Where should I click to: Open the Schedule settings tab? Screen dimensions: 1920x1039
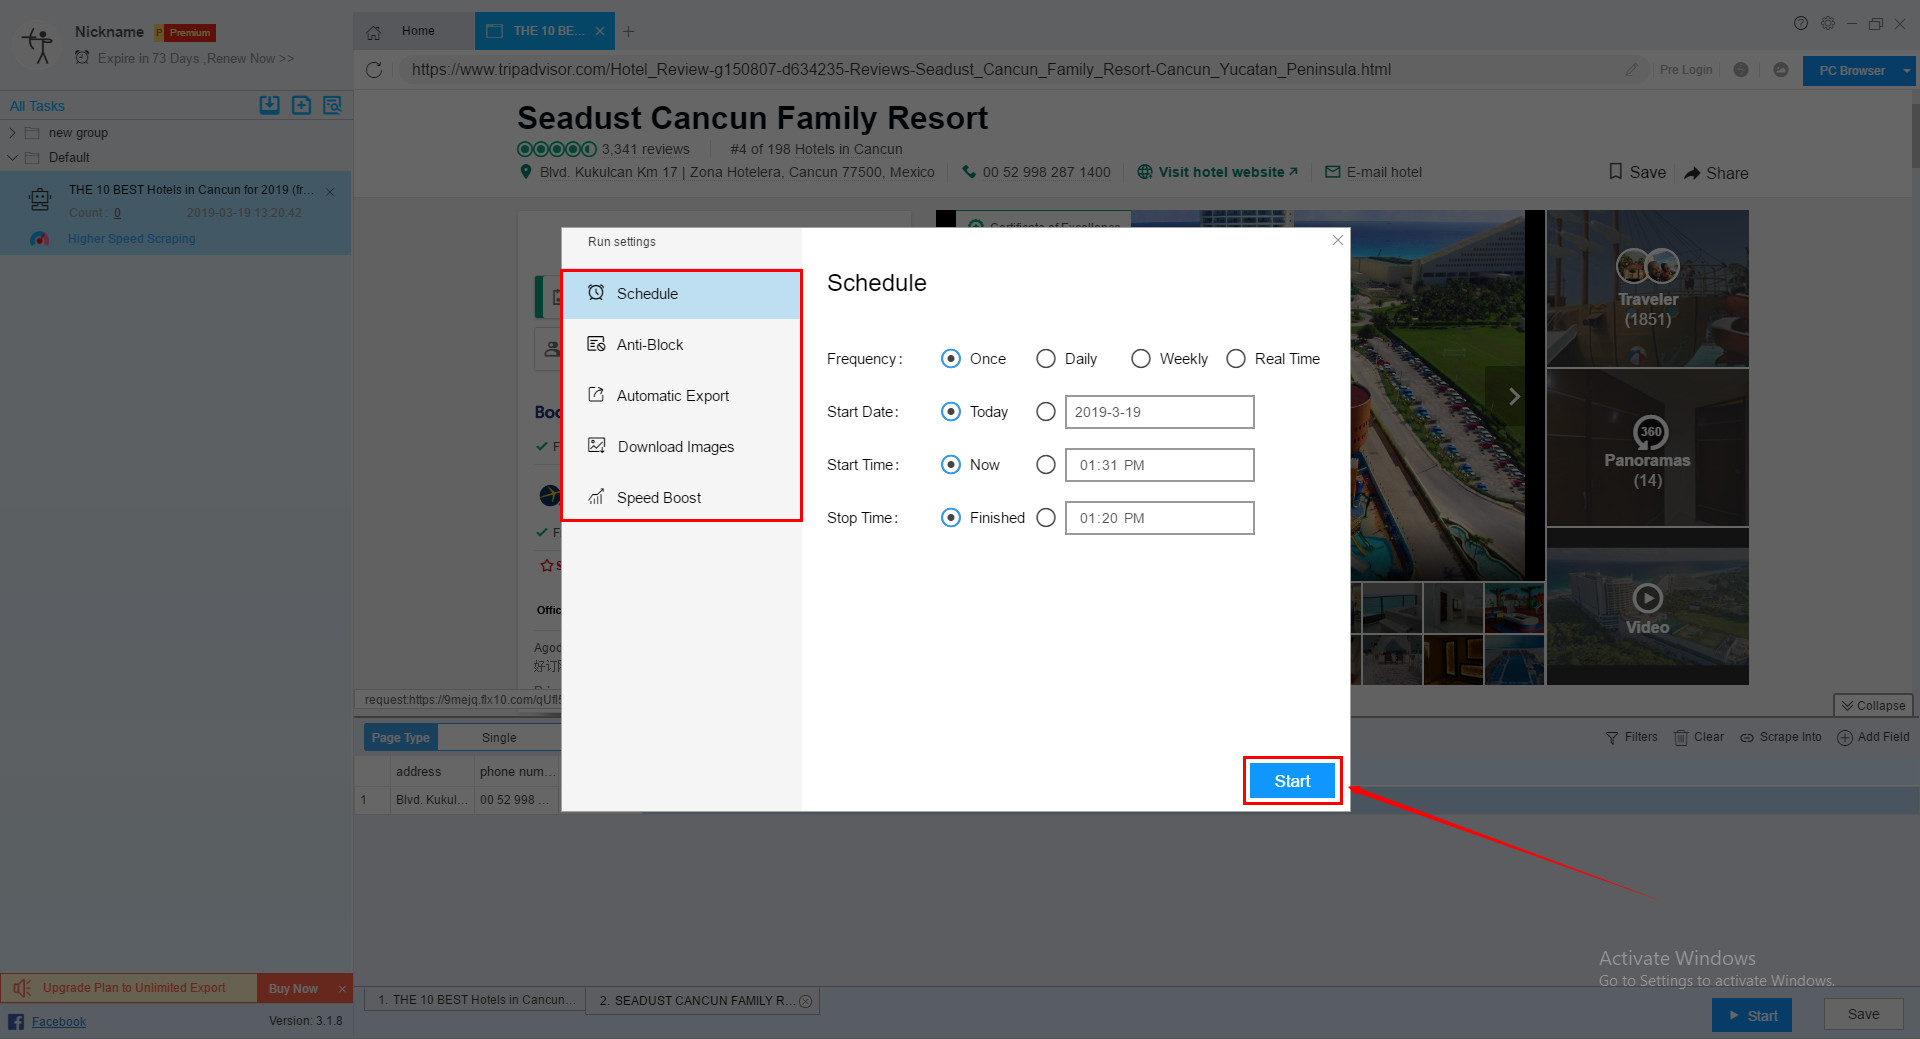tap(682, 294)
